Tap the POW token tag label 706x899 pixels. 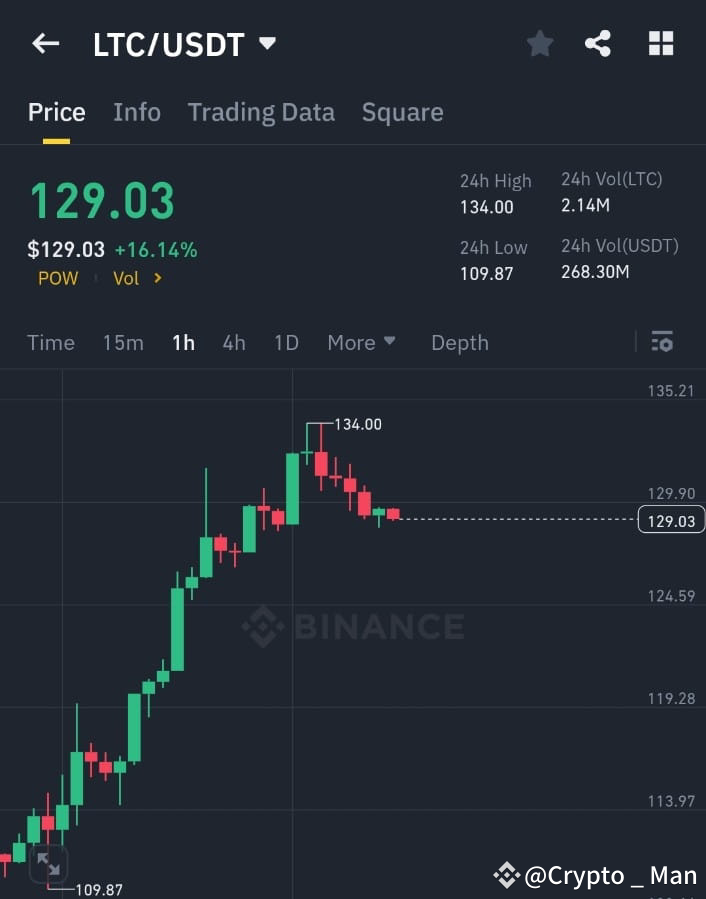pos(57,279)
